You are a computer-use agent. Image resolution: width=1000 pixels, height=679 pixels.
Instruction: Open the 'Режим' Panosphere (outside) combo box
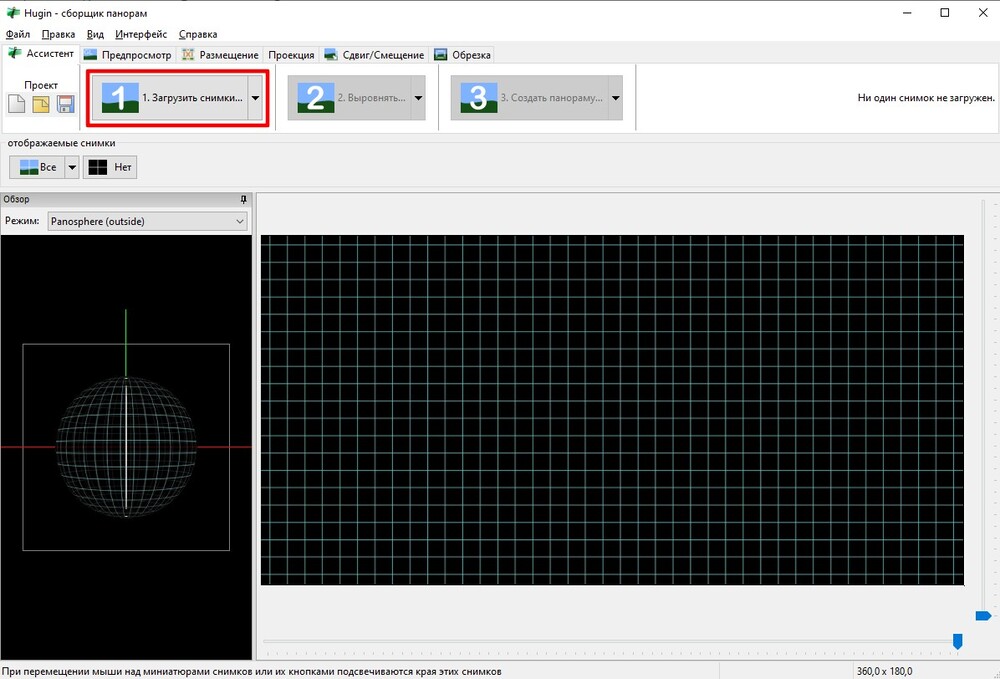(148, 221)
